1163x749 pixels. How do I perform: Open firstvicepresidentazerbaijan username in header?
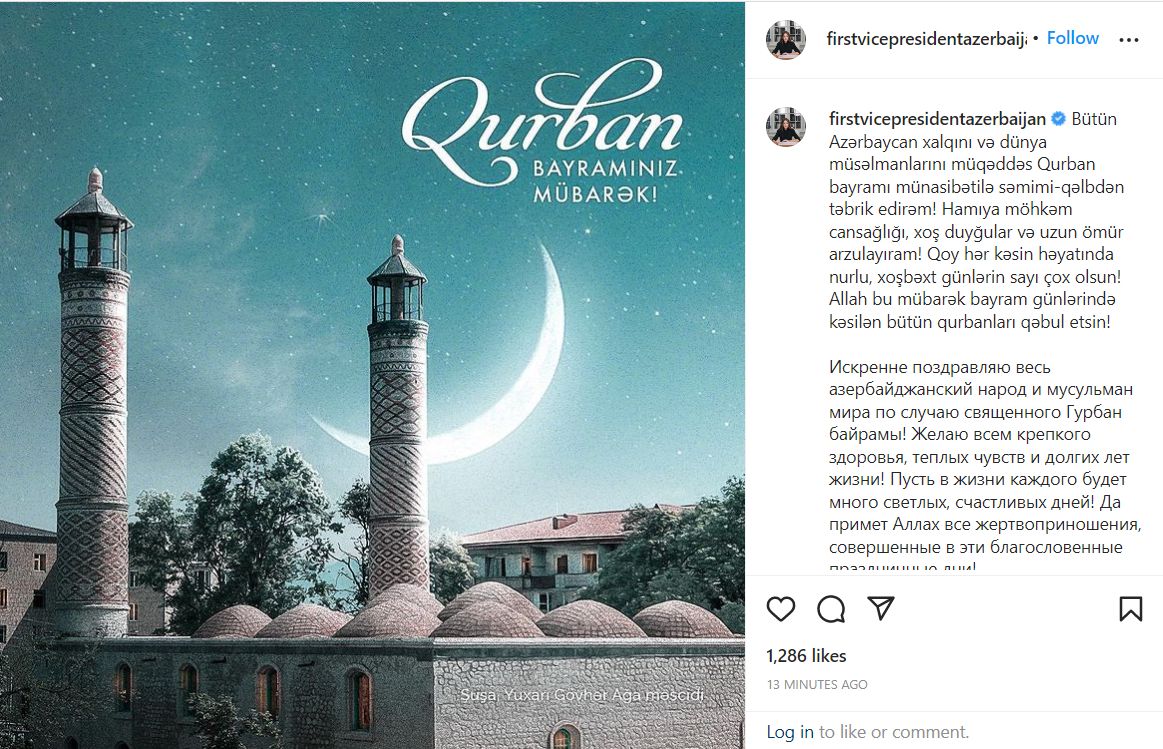[x=926, y=39]
